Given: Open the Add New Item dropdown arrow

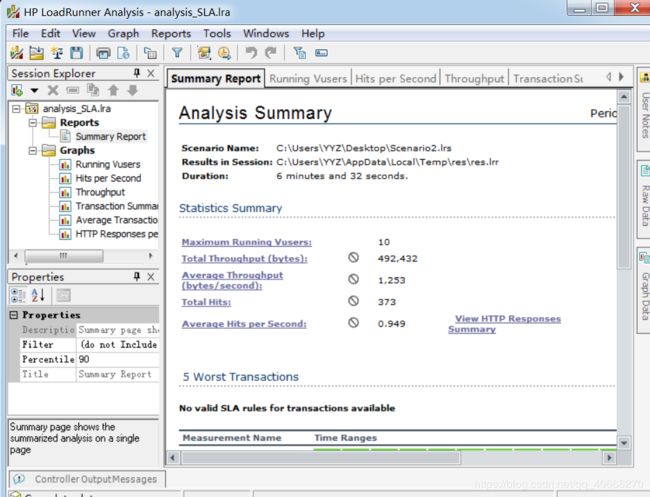Looking at the screenshot, I should pos(34,90).
